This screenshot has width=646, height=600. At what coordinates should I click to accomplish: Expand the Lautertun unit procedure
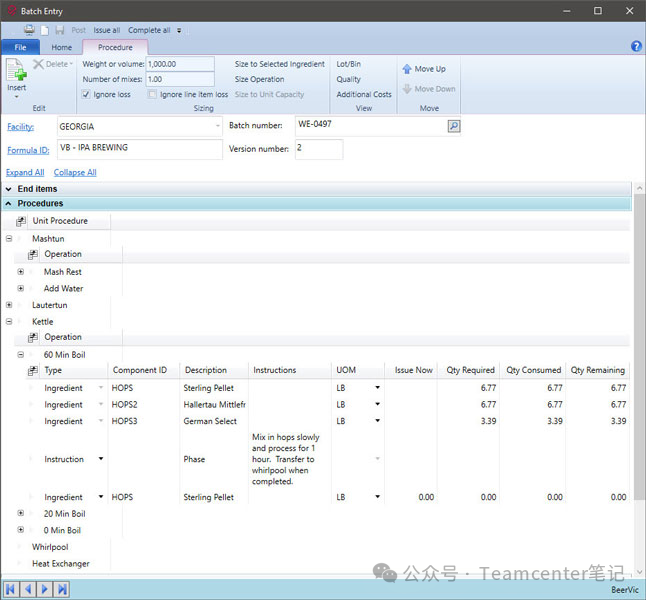click(9, 305)
